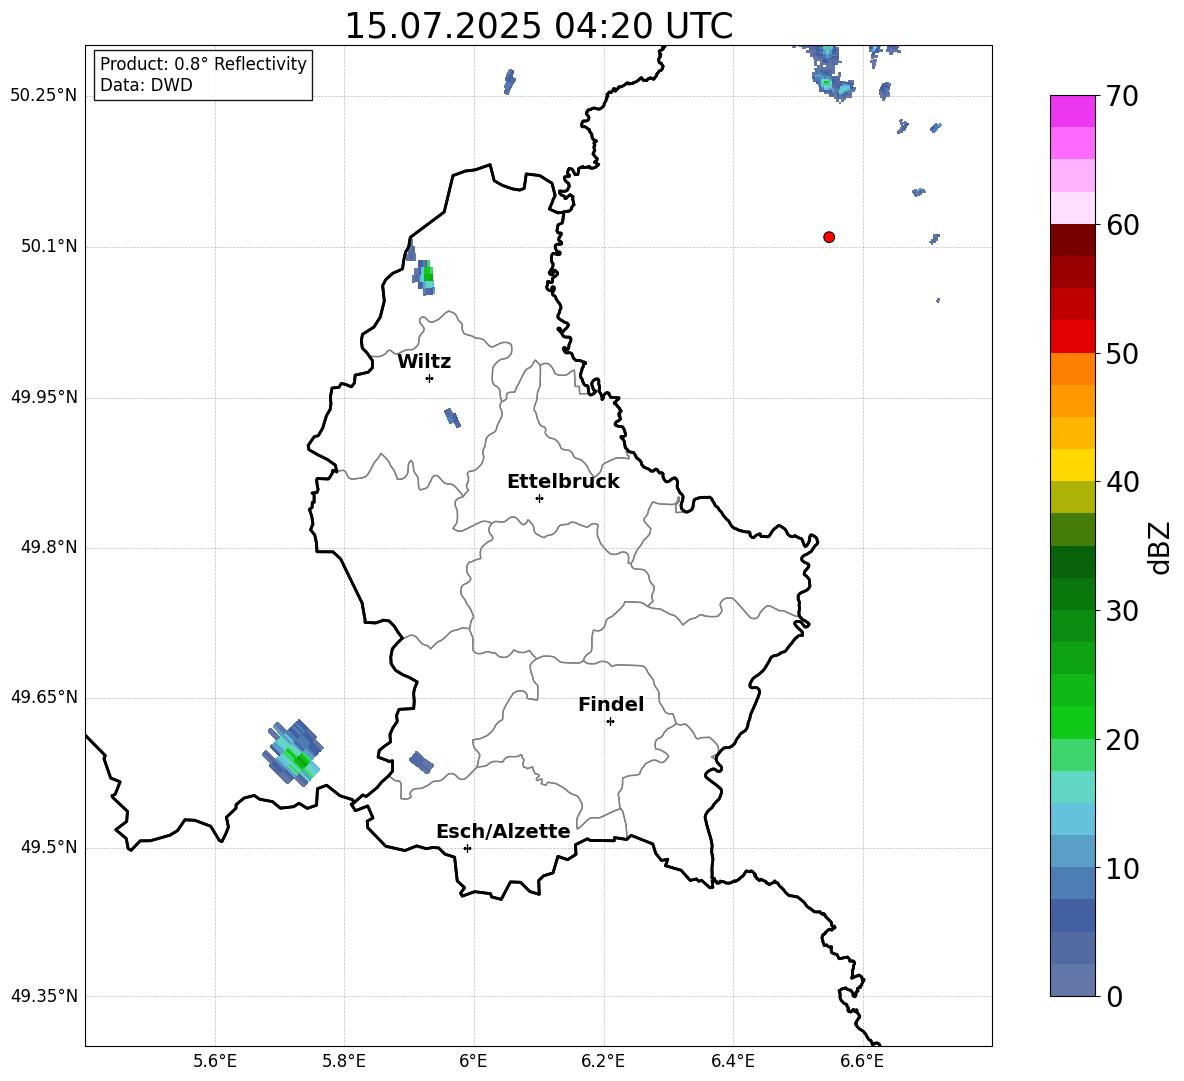Click the dBZ colorbar label
1184x1081 pixels.
coord(1160,547)
